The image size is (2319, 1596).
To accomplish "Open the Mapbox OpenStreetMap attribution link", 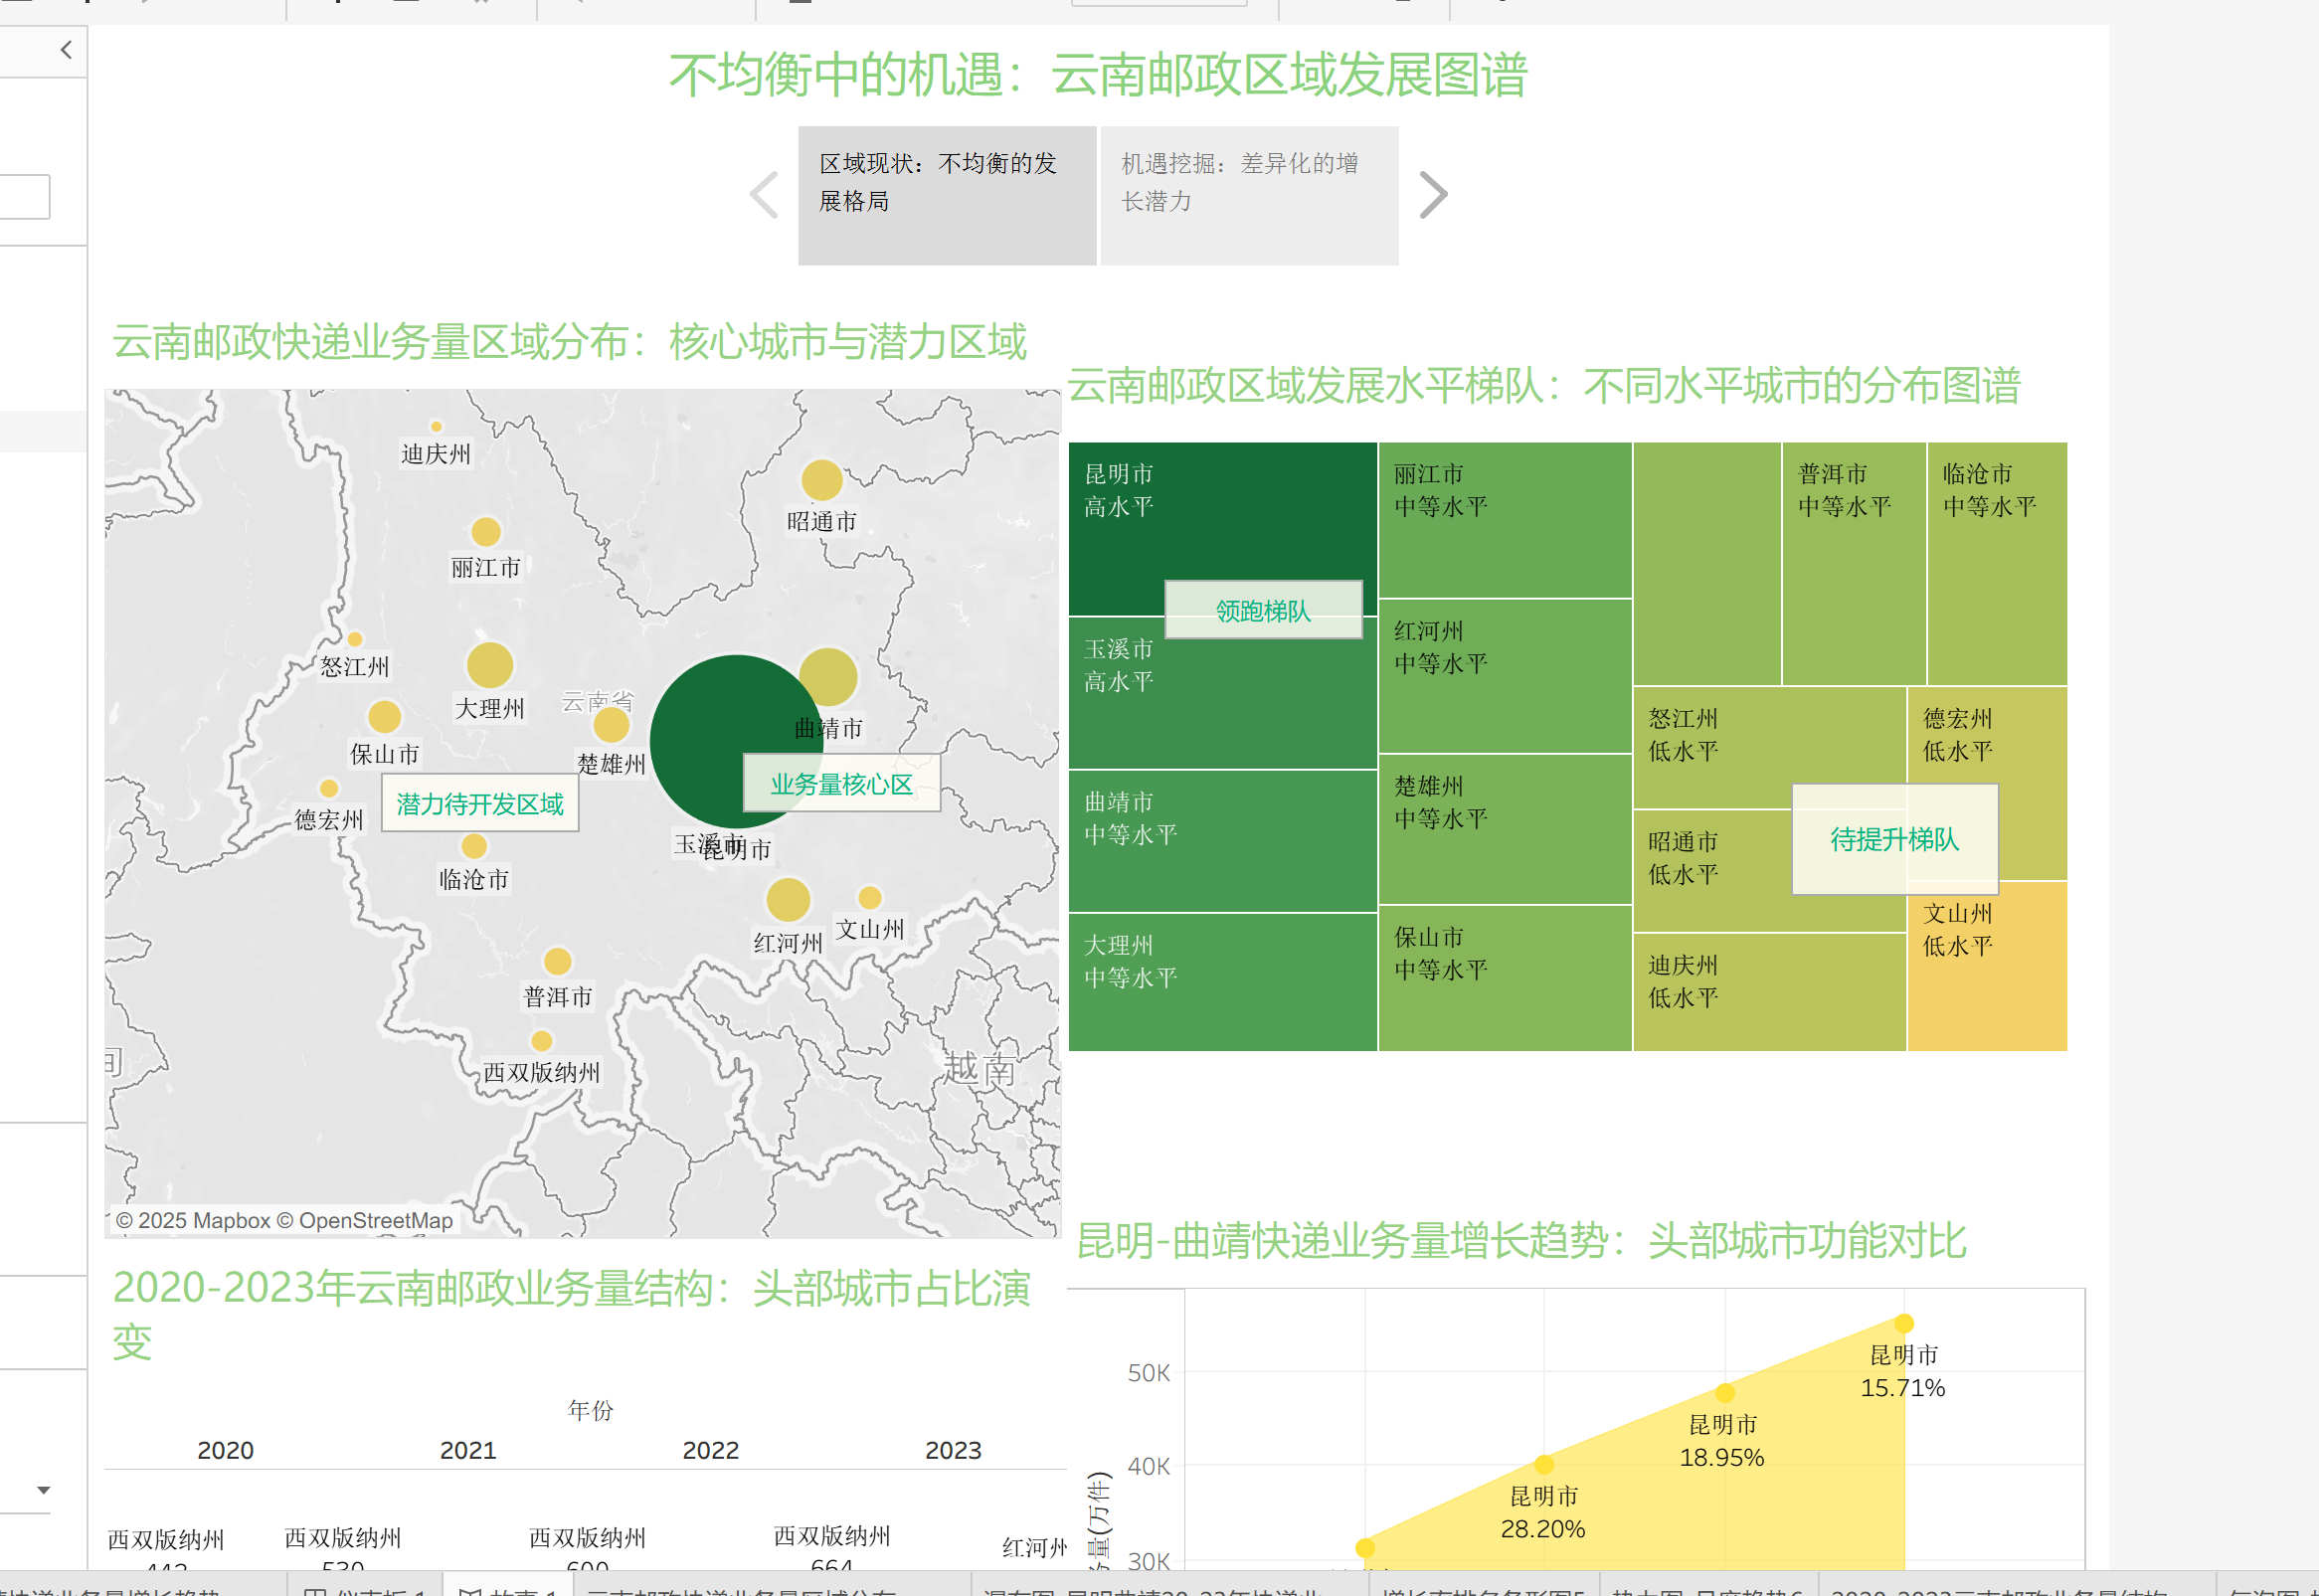I will [284, 1220].
